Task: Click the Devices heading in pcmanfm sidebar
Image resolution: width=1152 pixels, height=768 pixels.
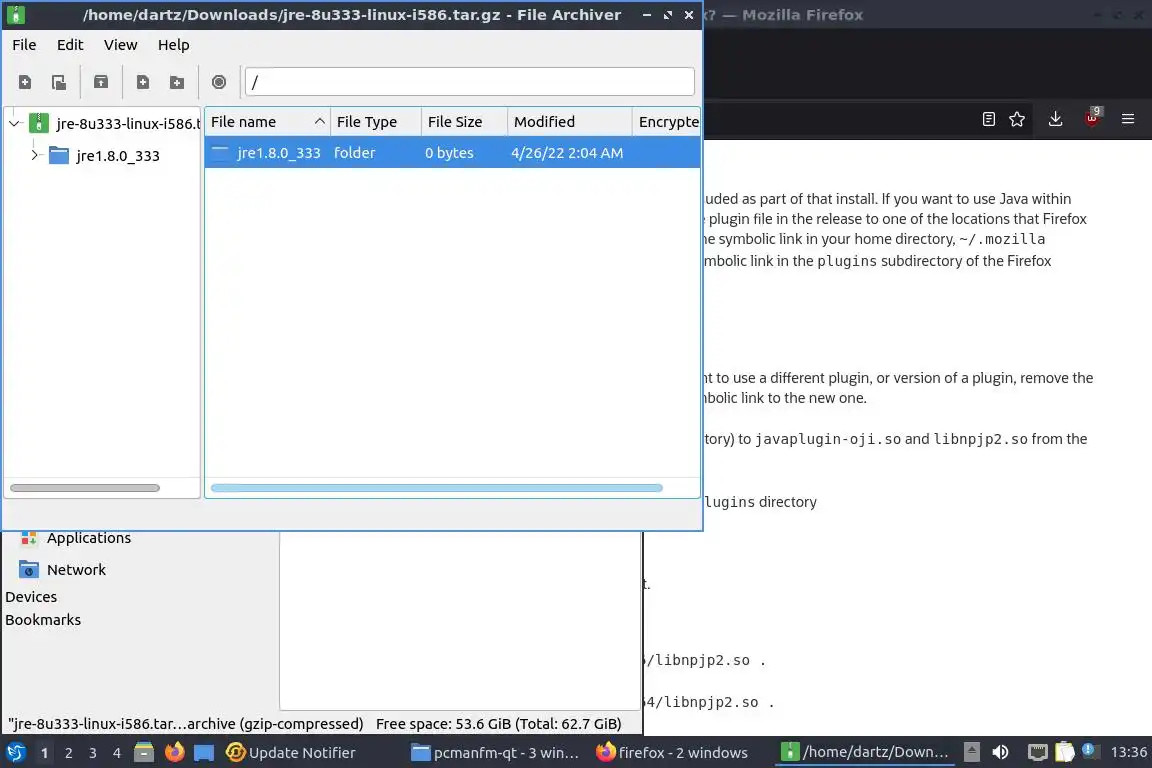Action: click(x=31, y=597)
